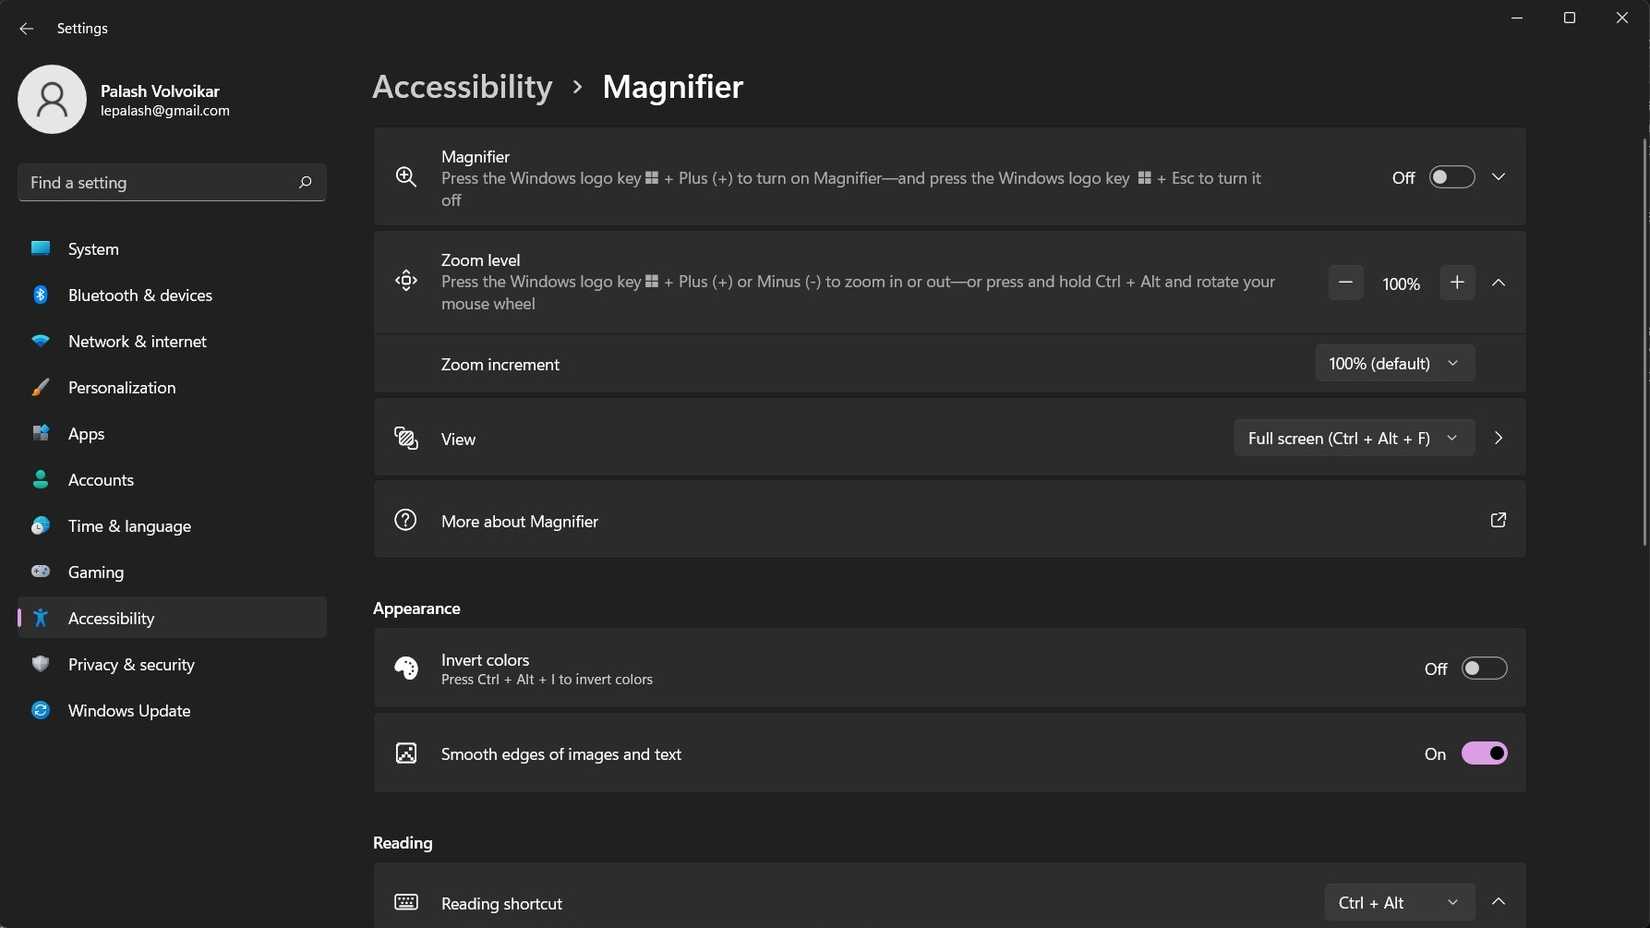Screen dimensions: 1650x928
Task: Click the Invert colors palette icon
Action: coord(406,668)
